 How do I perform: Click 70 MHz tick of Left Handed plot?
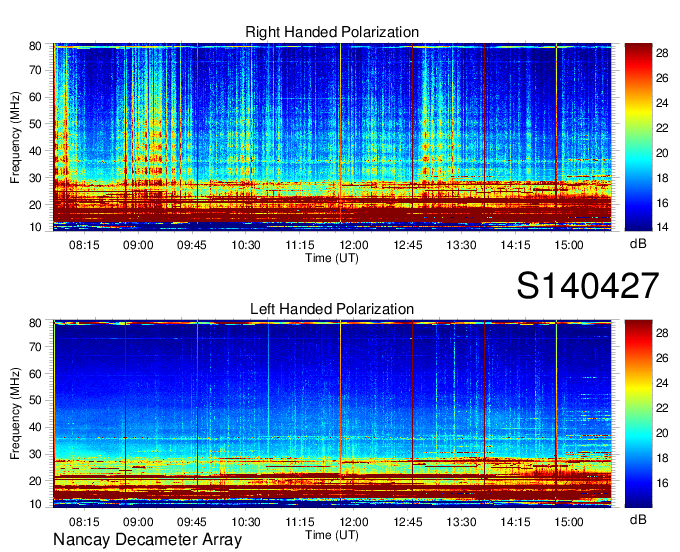click(x=35, y=347)
